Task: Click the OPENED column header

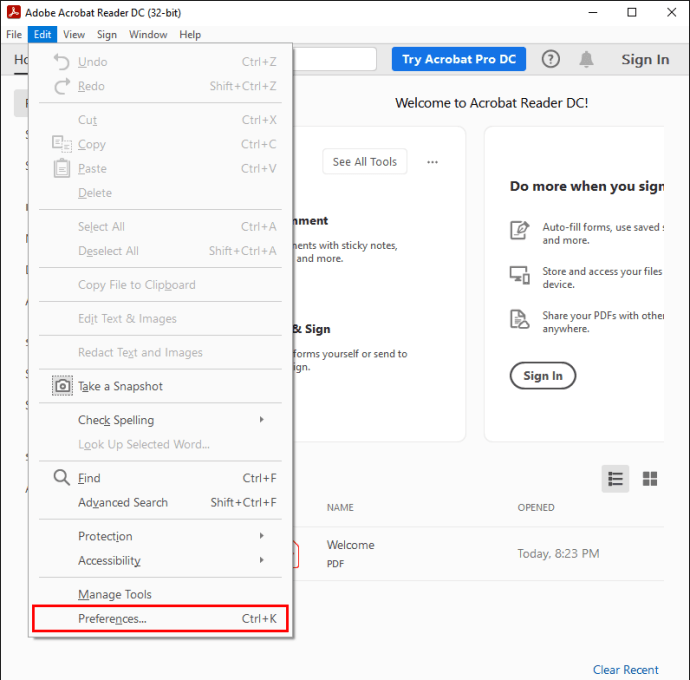Action: click(x=536, y=507)
